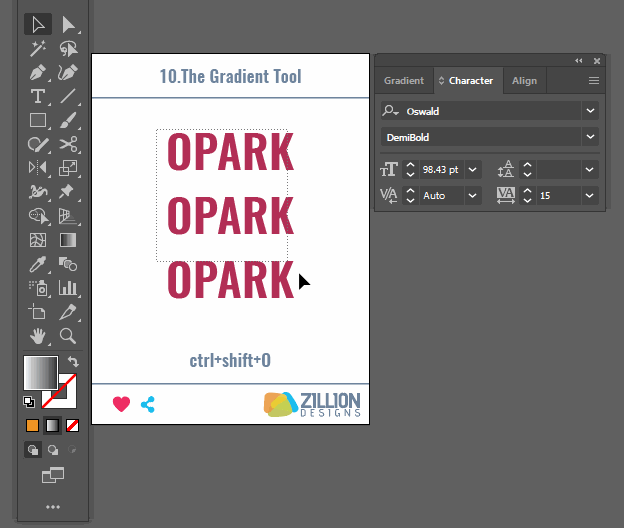Viewport: 624px width, 528px height.
Task: Select the Zoom magnifier tool
Action: pos(68,336)
